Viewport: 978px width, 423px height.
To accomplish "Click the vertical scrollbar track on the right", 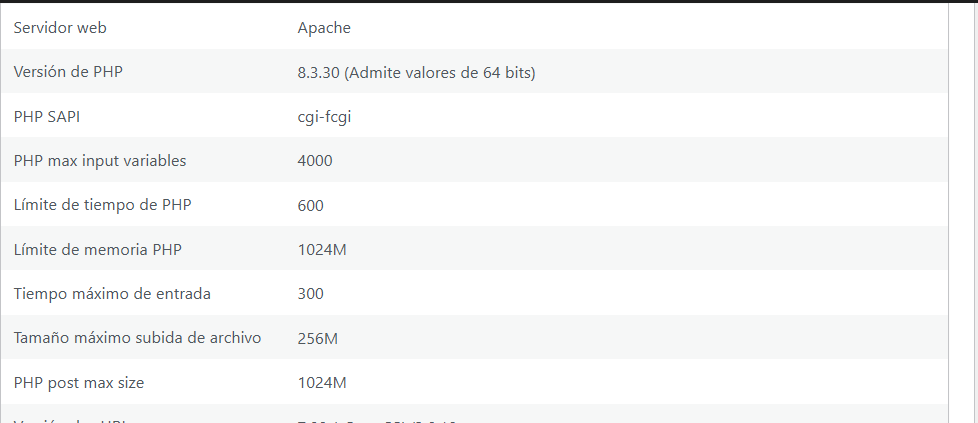I will pos(963,212).
